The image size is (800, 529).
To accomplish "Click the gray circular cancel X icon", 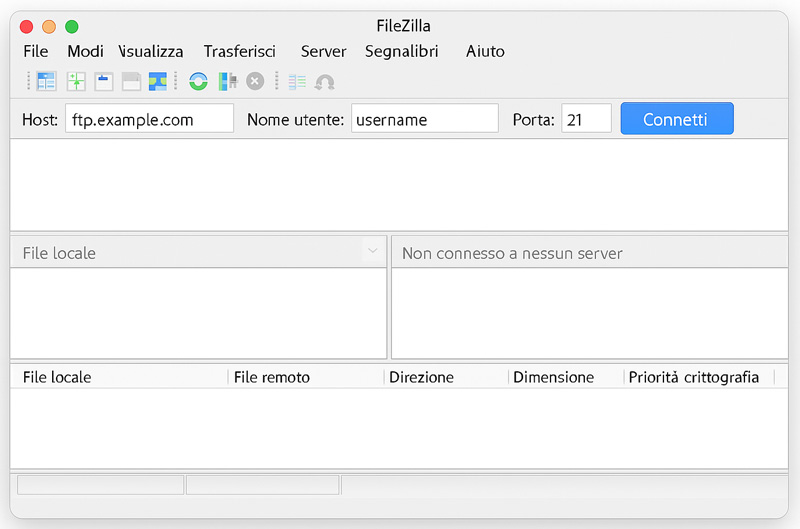I will 255,81.
